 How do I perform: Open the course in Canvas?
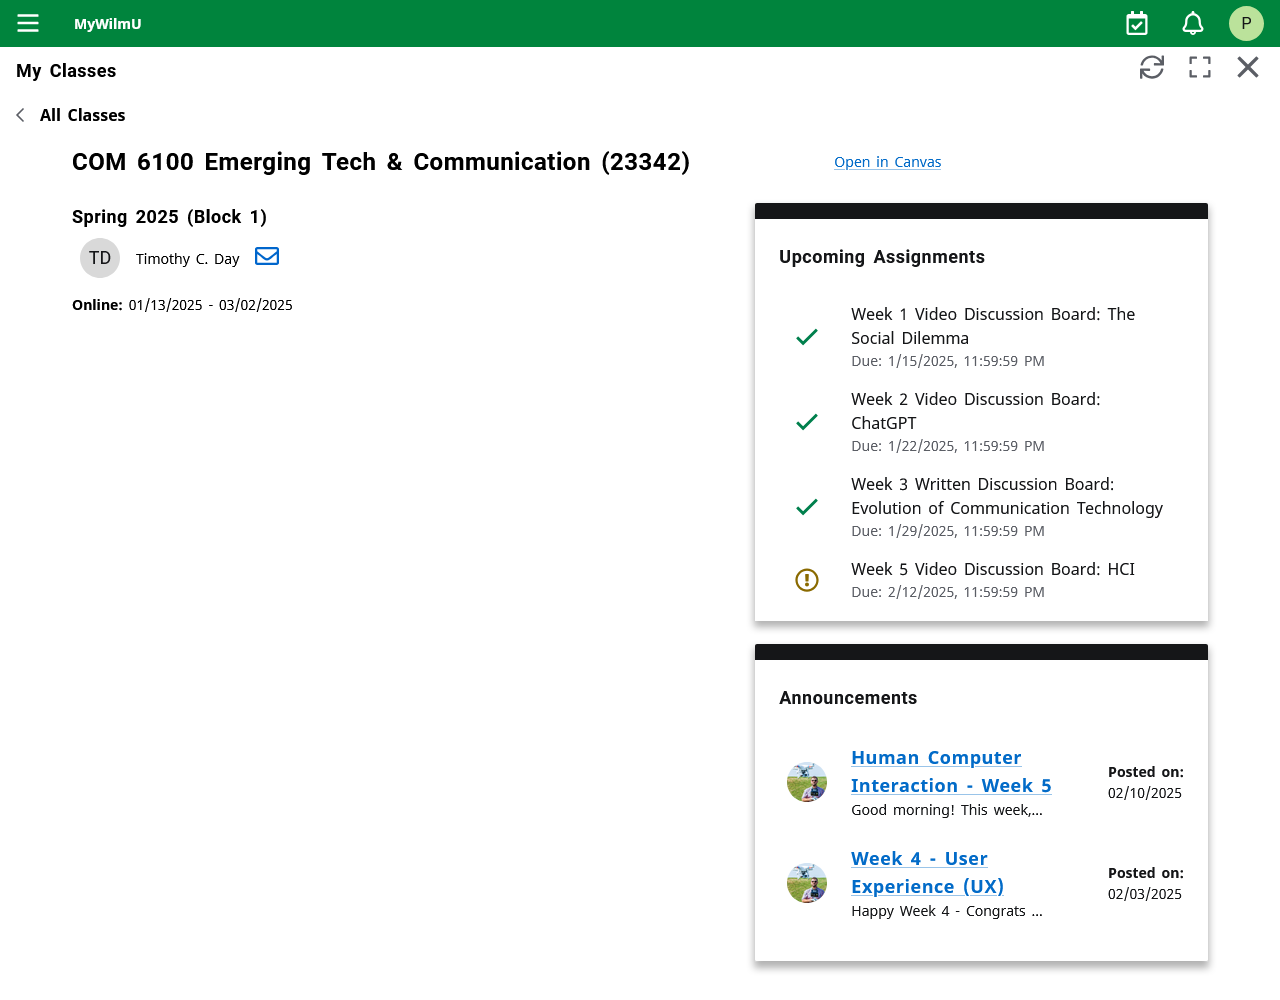click(x=887, y=161)
